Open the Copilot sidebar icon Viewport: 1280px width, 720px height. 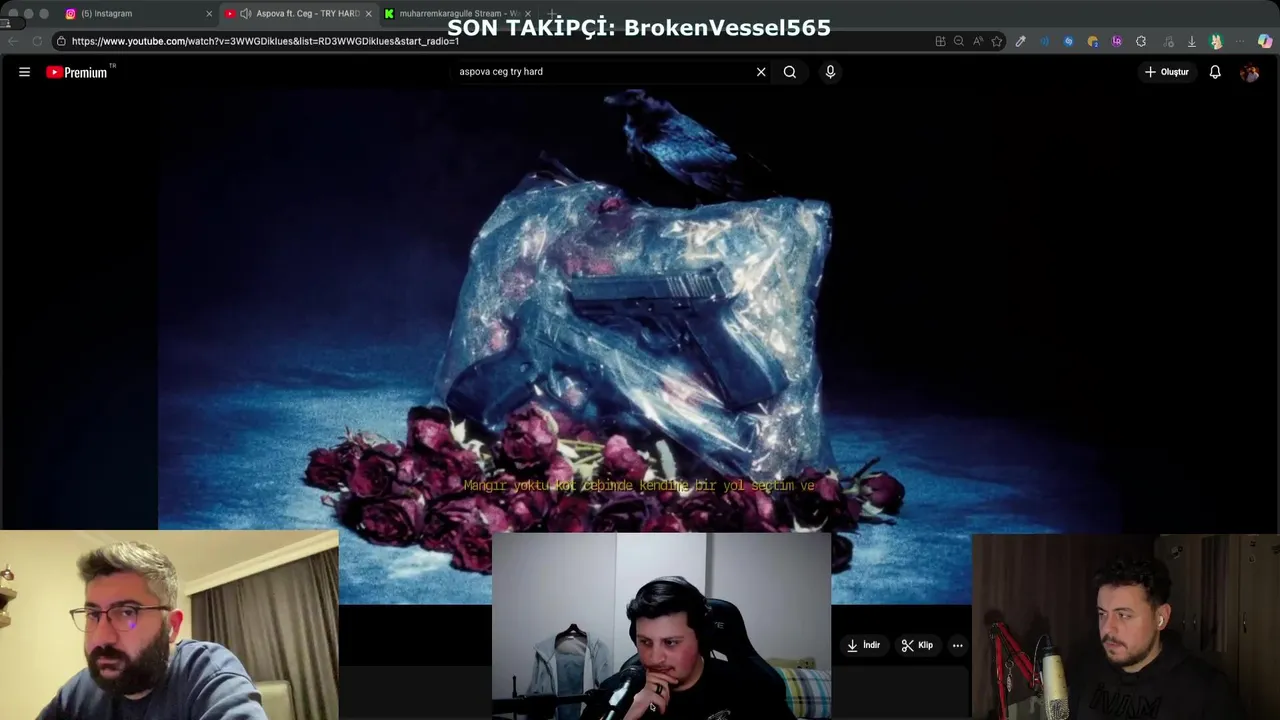pos(1265,41)
